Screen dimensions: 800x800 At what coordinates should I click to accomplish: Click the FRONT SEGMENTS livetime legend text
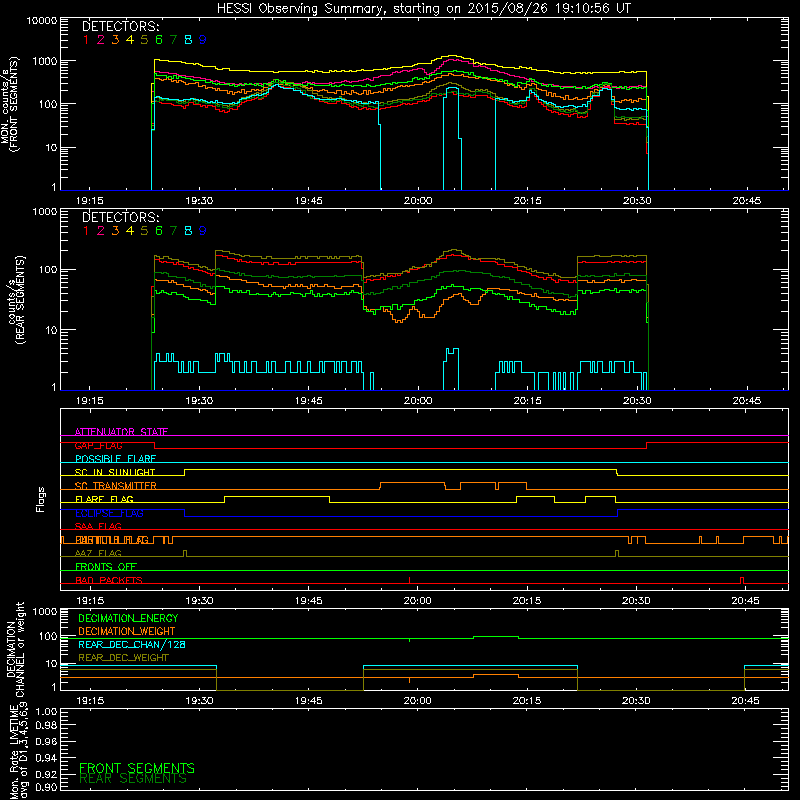click(x=137, y=768)
